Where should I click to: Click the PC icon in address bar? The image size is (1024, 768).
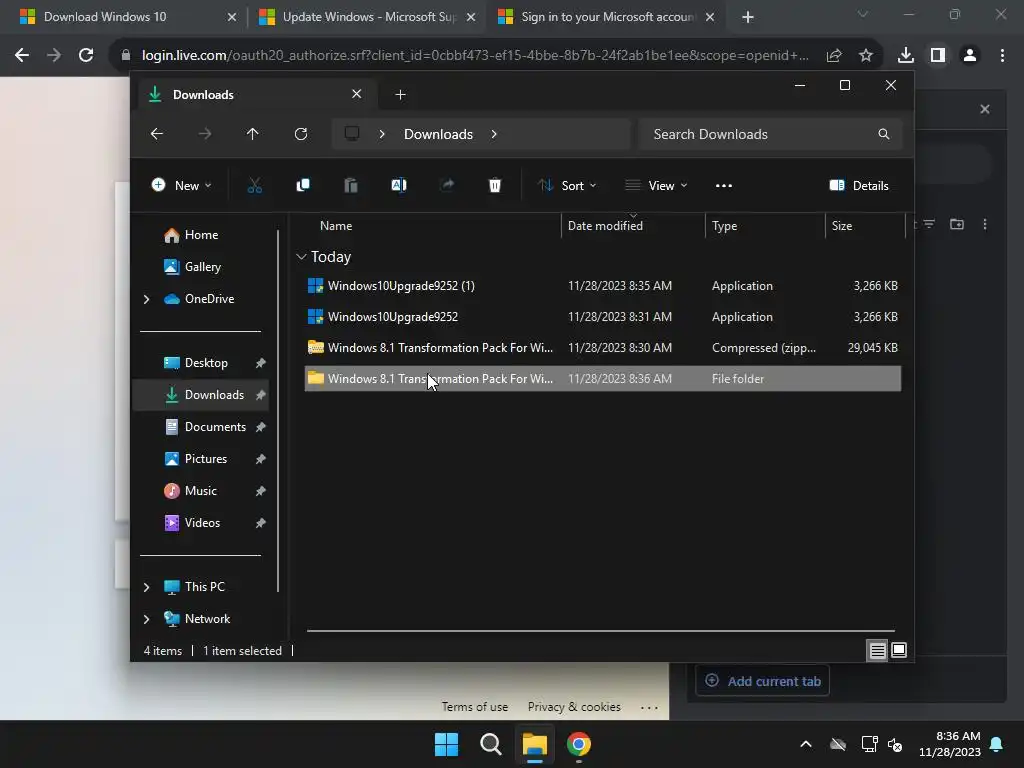point(352,134)
